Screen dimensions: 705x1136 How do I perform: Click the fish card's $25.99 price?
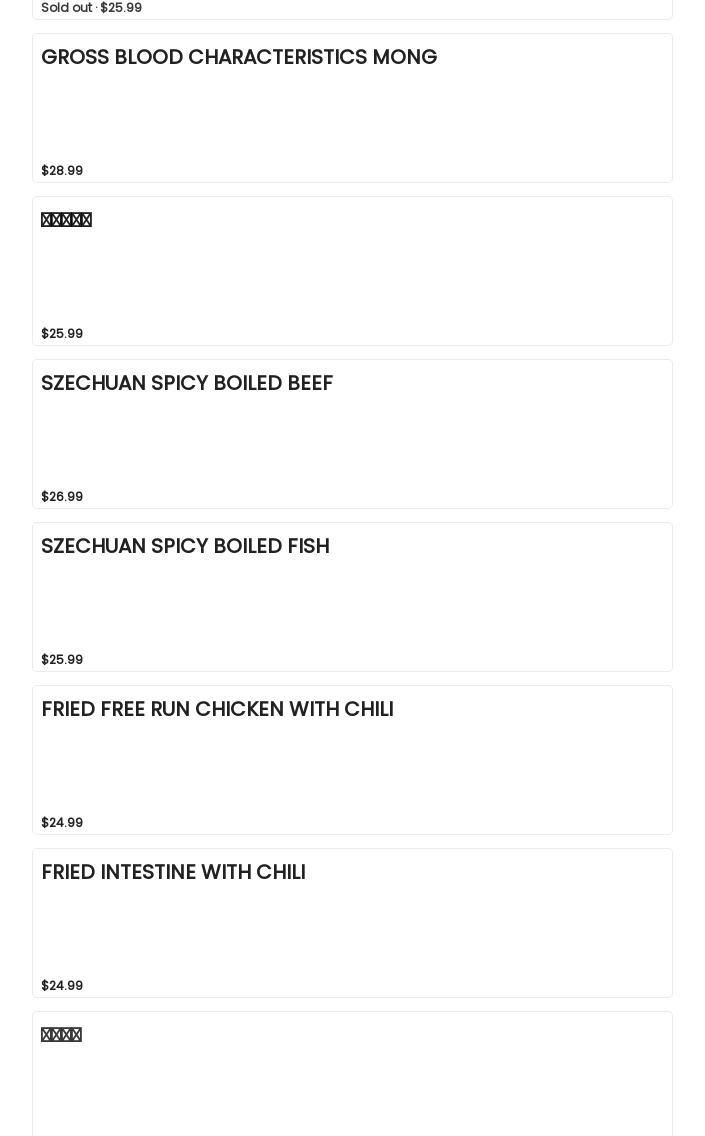[62, 660]
